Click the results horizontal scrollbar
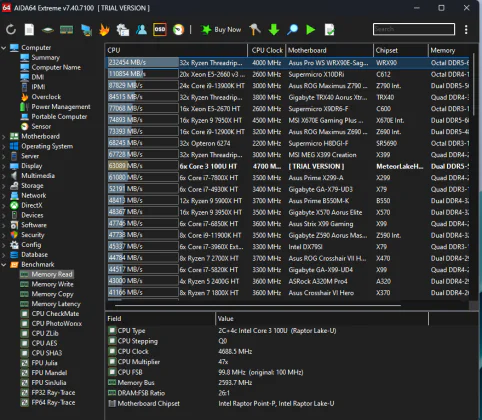 tap(257, 305)
